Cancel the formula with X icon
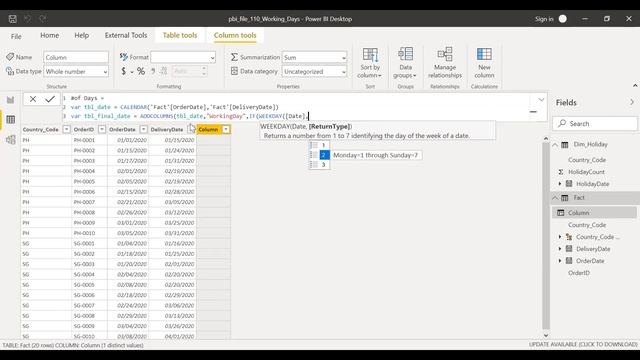This screenshot has width=640, height=360. point(33,99)
